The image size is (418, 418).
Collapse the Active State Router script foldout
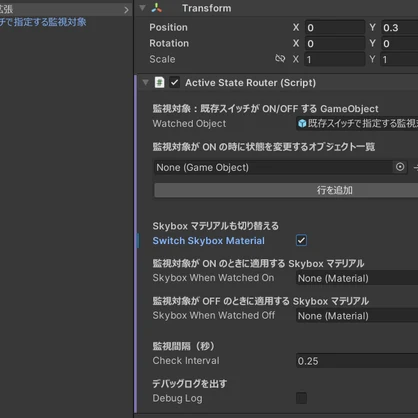(145, 82)
